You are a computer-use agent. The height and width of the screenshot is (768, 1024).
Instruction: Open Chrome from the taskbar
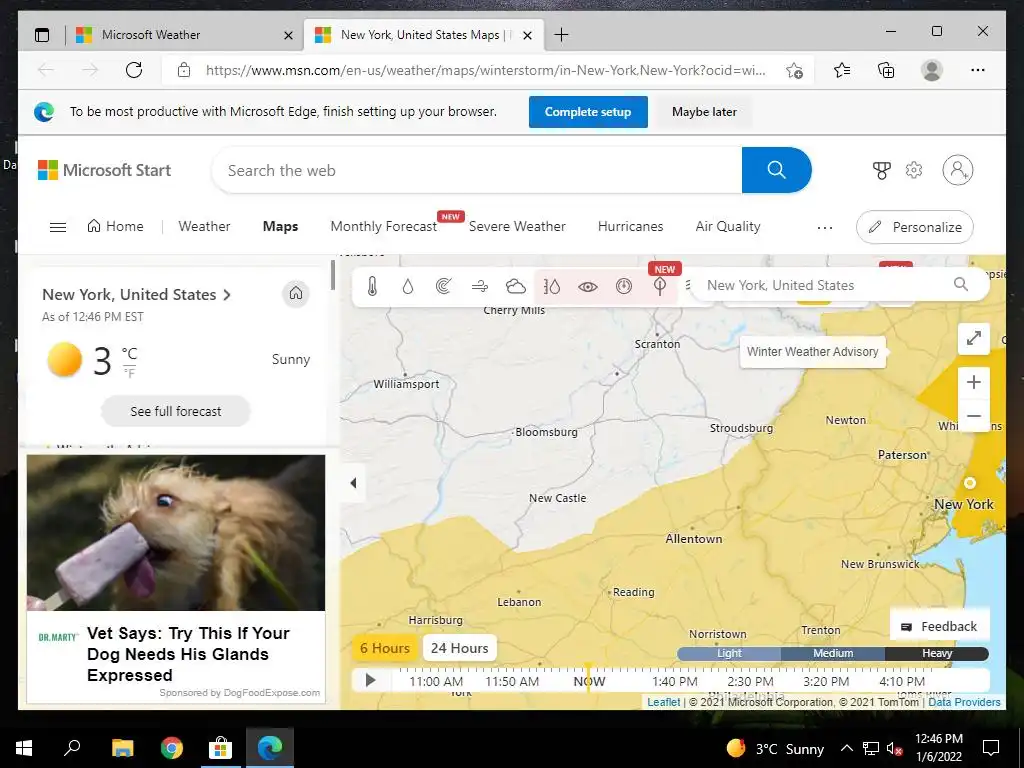(x=172, y=748)
